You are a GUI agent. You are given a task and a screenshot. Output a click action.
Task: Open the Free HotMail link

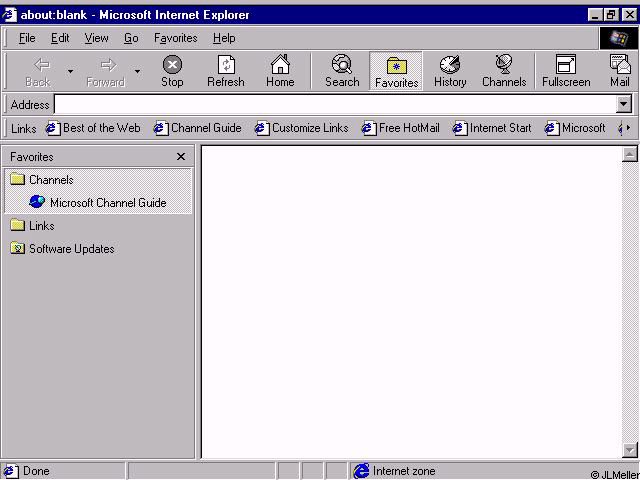(401, 128)
